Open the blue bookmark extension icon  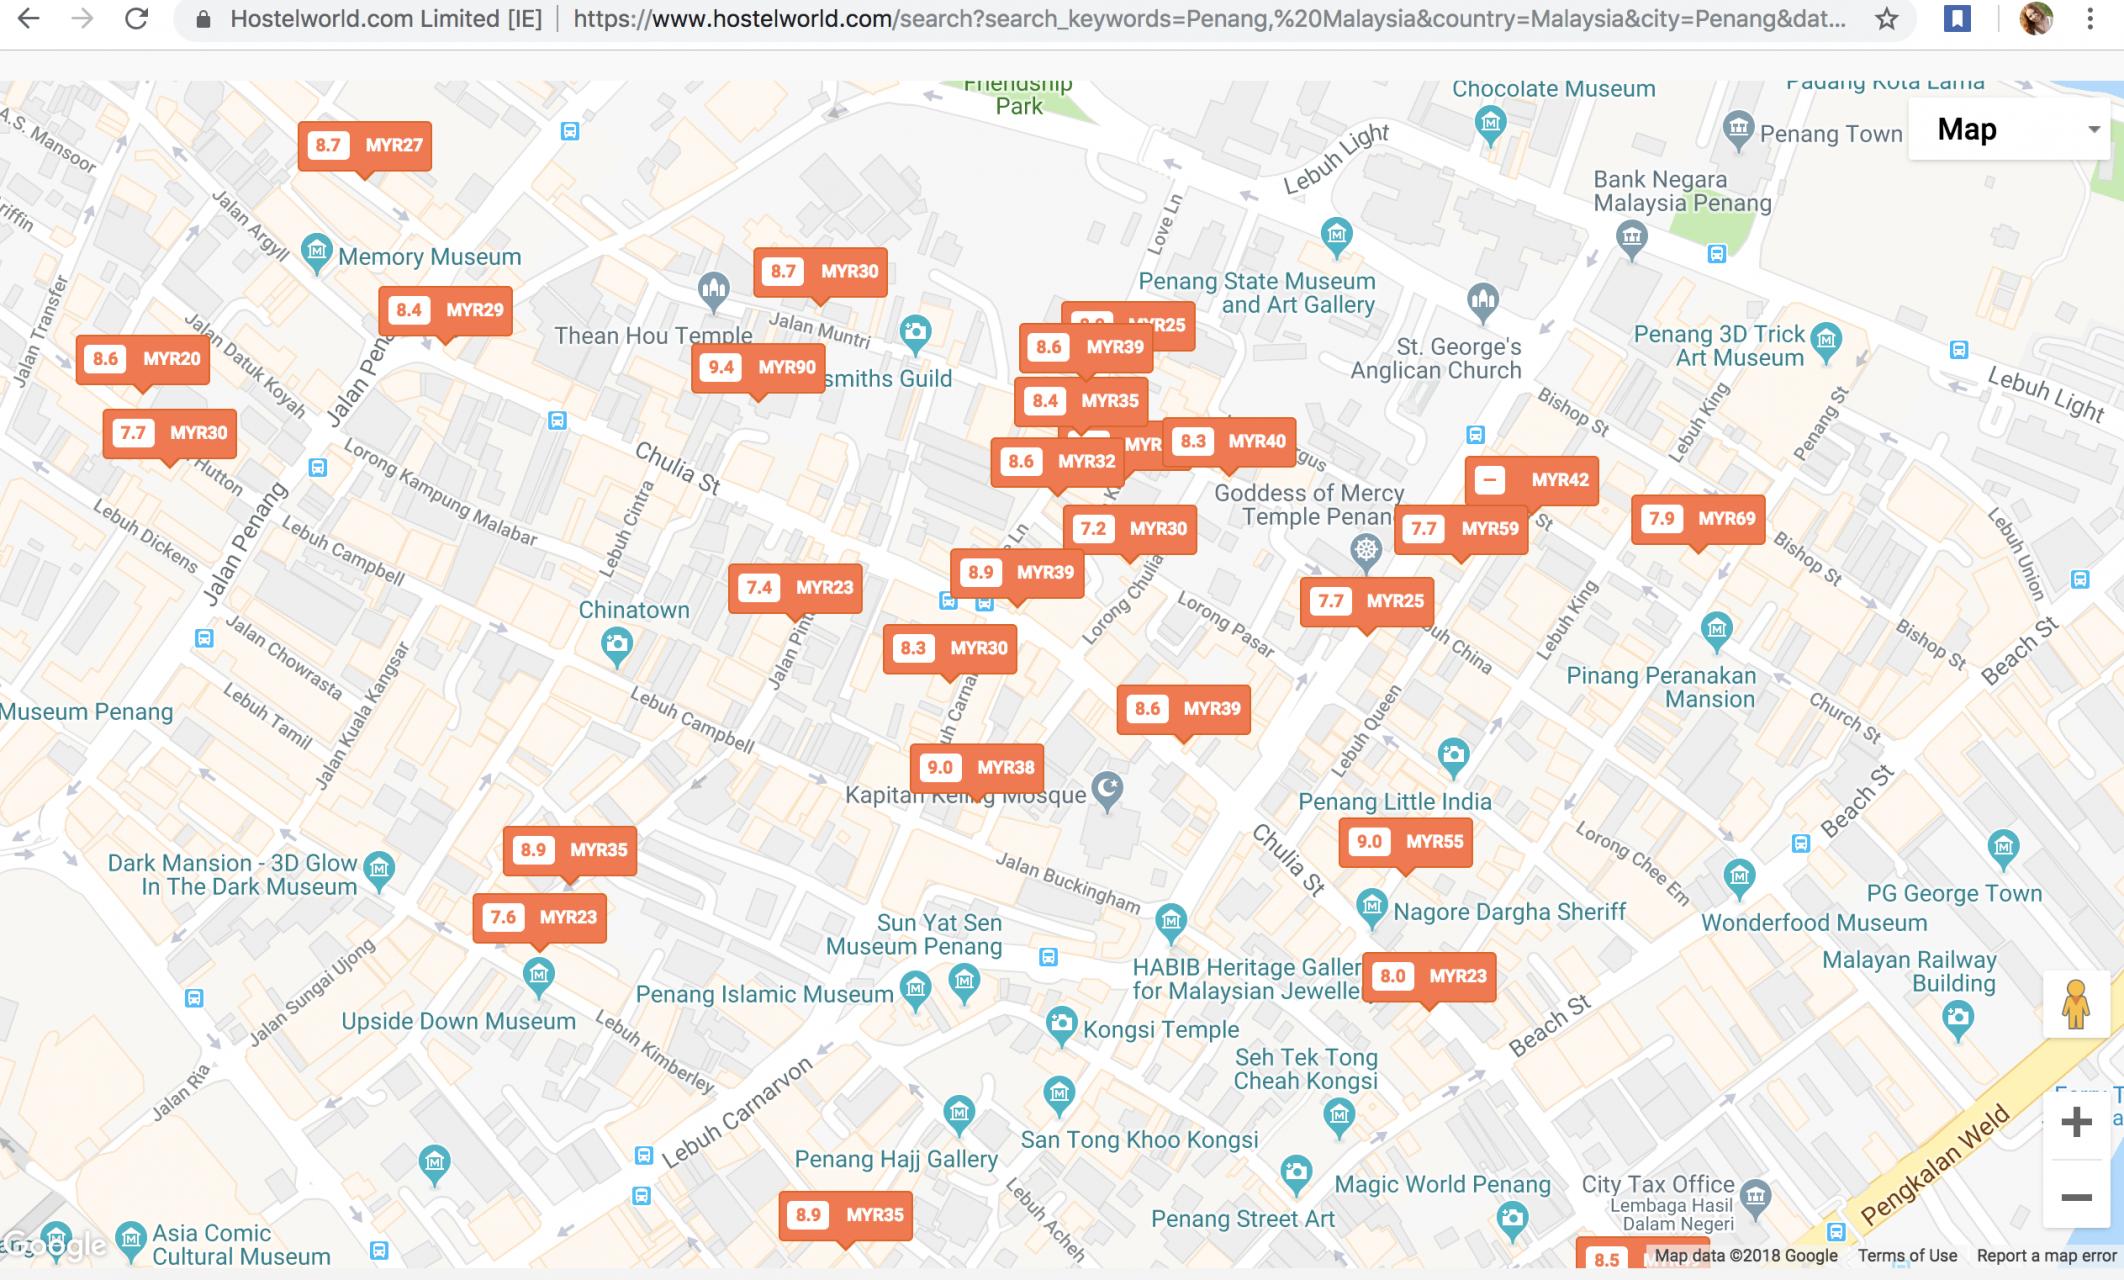click(1957, 19)
